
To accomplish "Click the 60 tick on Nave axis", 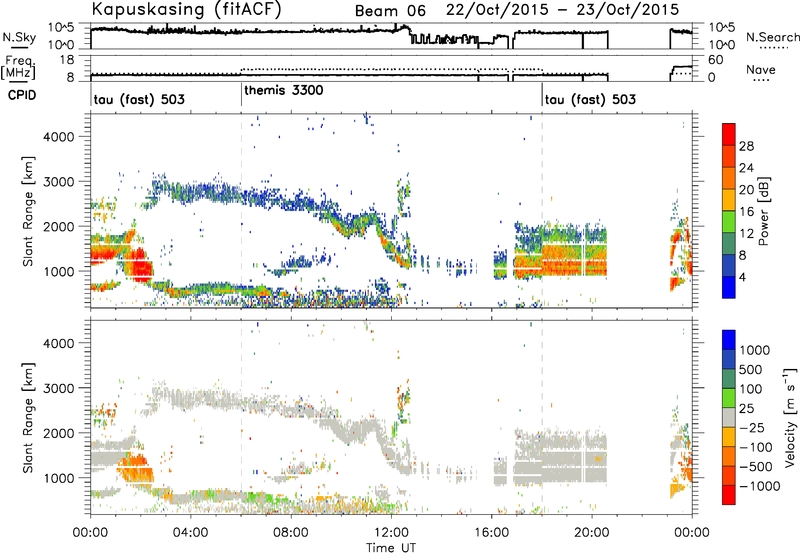I will (x=715, y=60).
